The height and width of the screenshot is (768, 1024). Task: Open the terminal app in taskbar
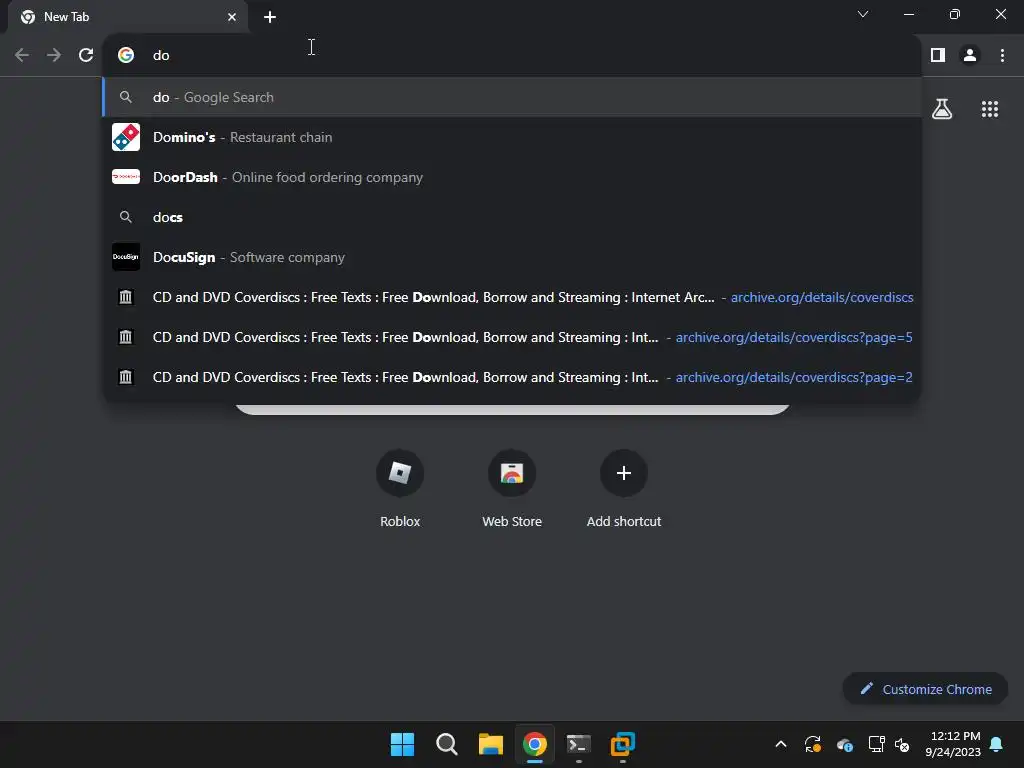[x=579, y=744]
